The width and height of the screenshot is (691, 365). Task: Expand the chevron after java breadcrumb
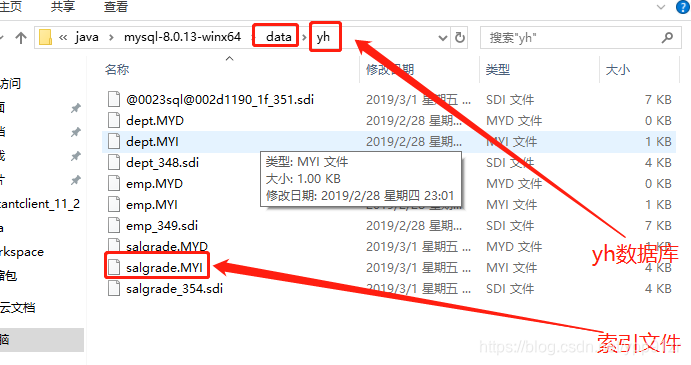pos(111,37)
